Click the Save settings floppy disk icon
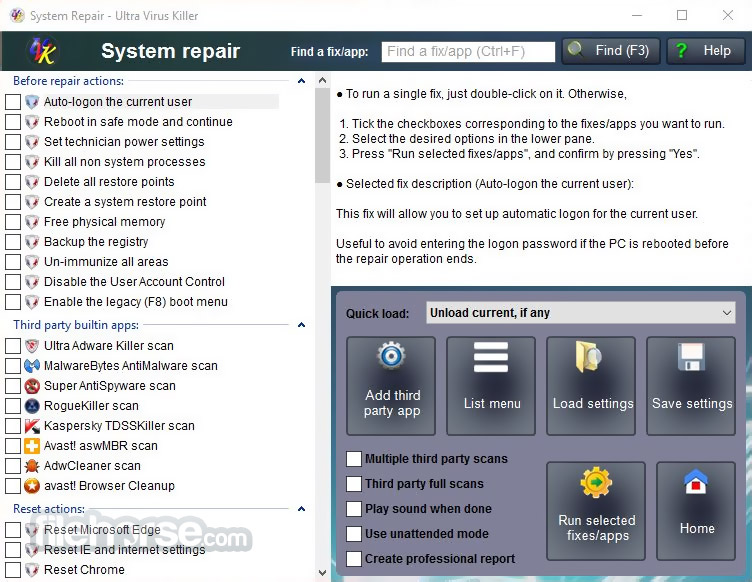Image resolution: width=752 pixels, height=582 pixels. 692,357
